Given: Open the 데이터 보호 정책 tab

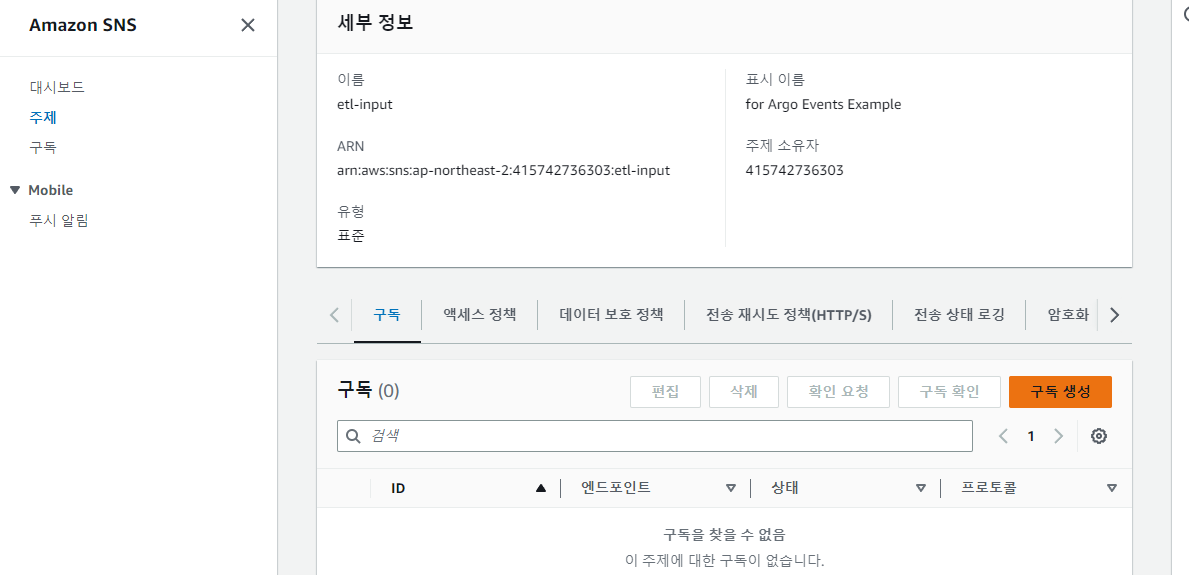Looking at the screenshot, I should [611, 315].
